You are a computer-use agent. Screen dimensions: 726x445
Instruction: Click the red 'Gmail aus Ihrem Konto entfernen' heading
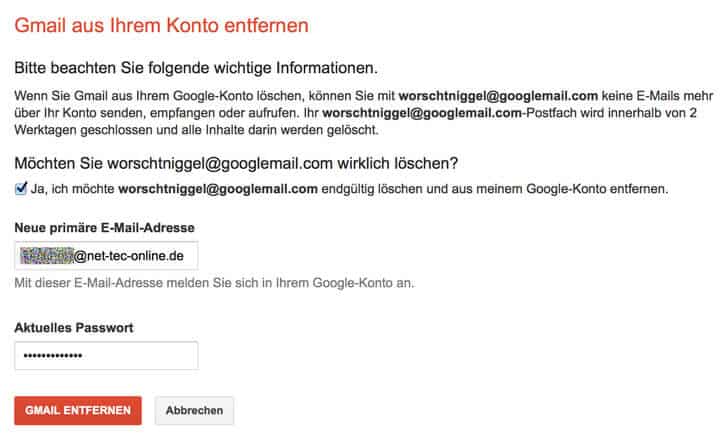click(162, 25)
